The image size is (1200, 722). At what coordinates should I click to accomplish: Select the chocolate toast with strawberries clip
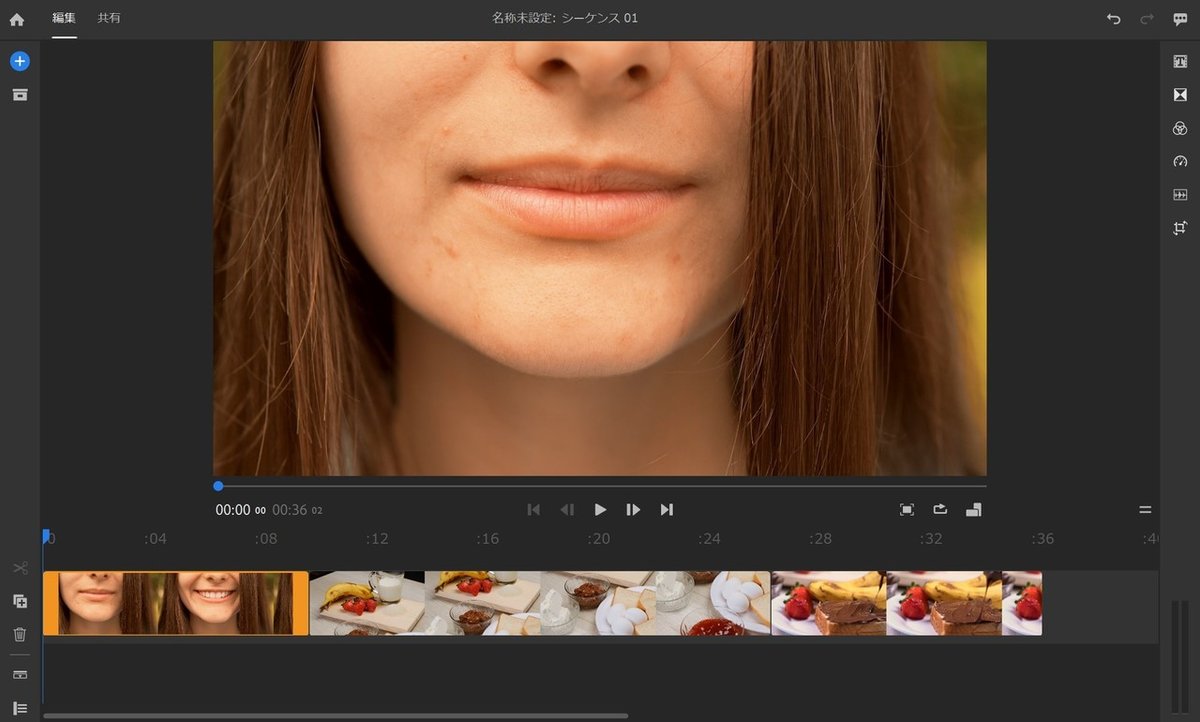click(x=907, y=603)
